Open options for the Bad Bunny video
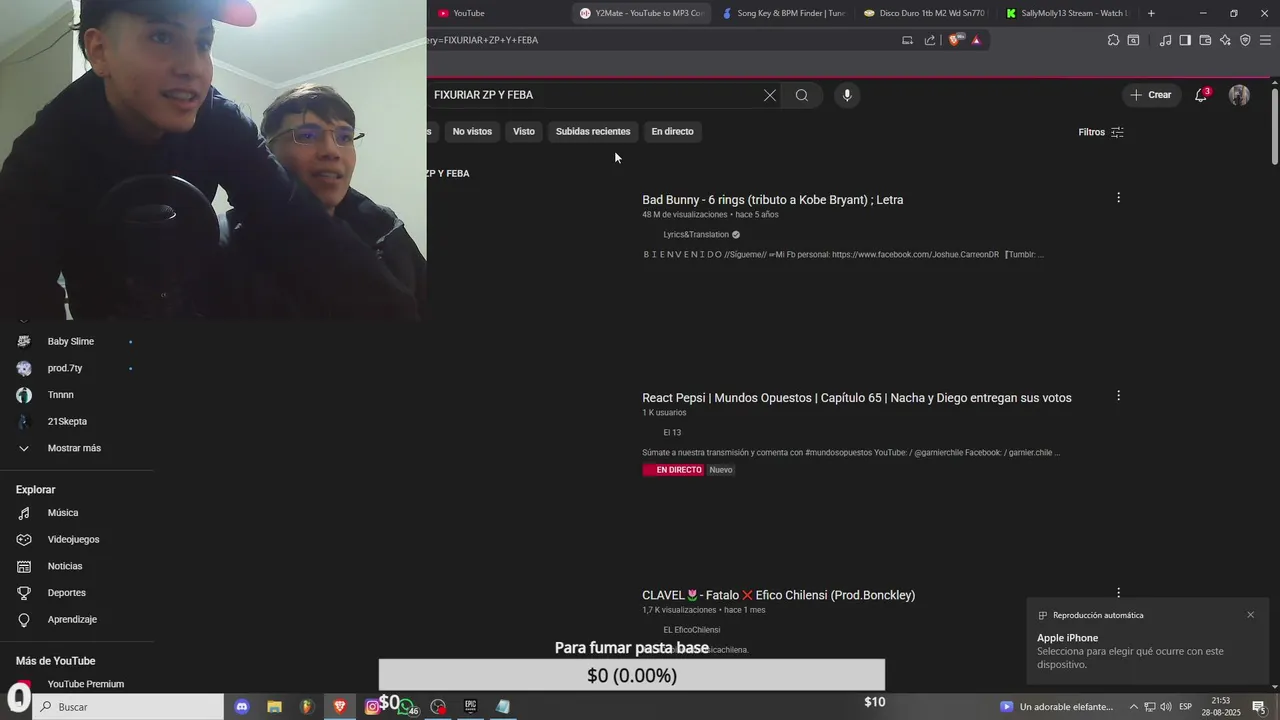The height and width of the screenshot is (720, 1280). click(1118, 198)
